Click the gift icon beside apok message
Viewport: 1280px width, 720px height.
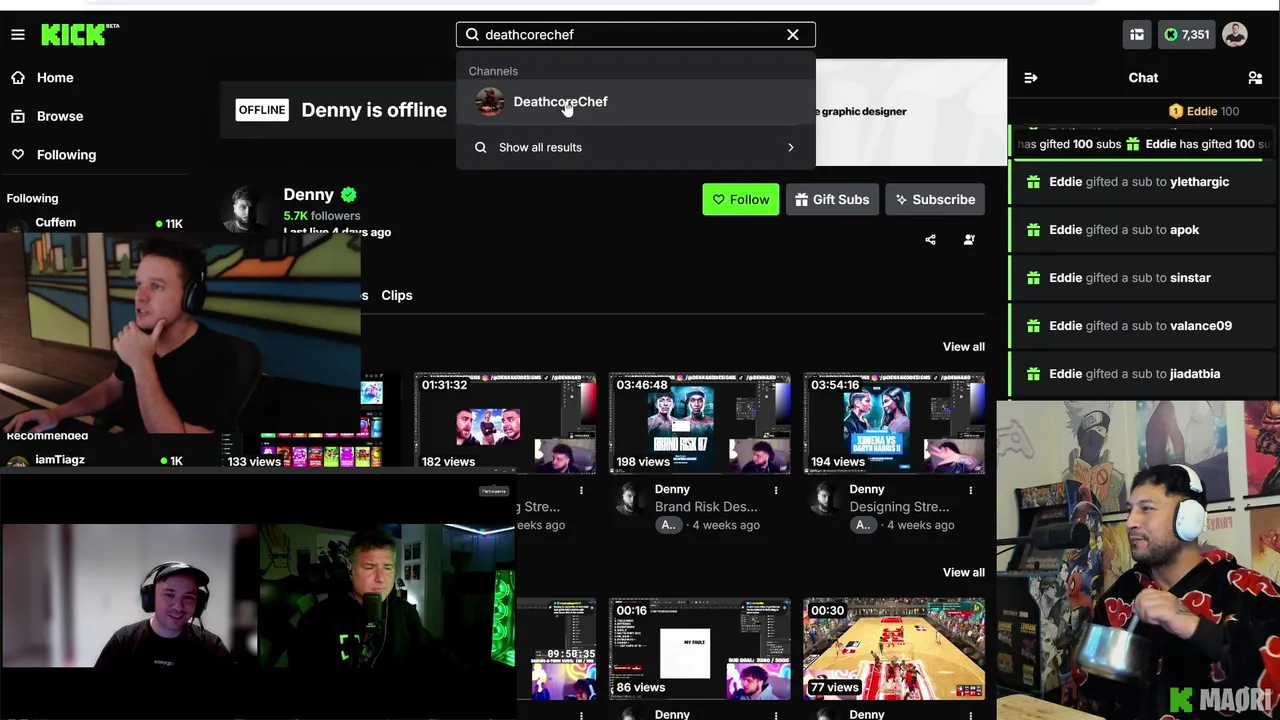tap(1033, 230)
